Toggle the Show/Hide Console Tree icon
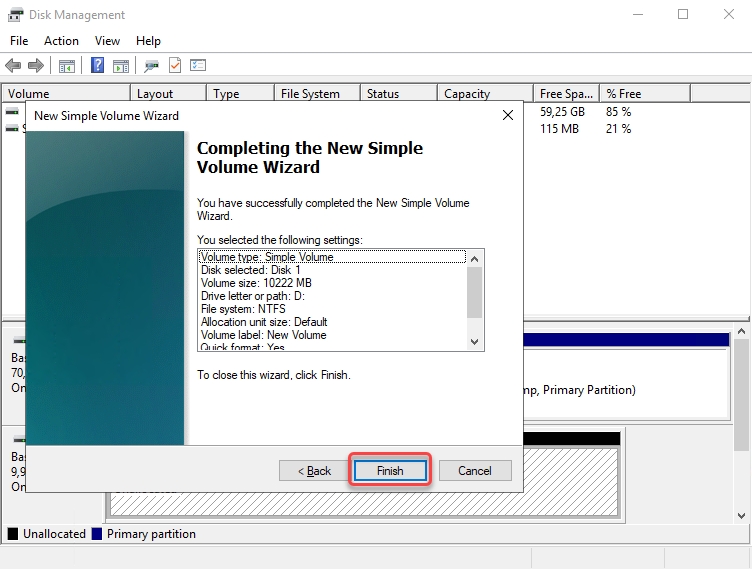The width and height of the screenshot is (752, 569). tap(66, 66)
